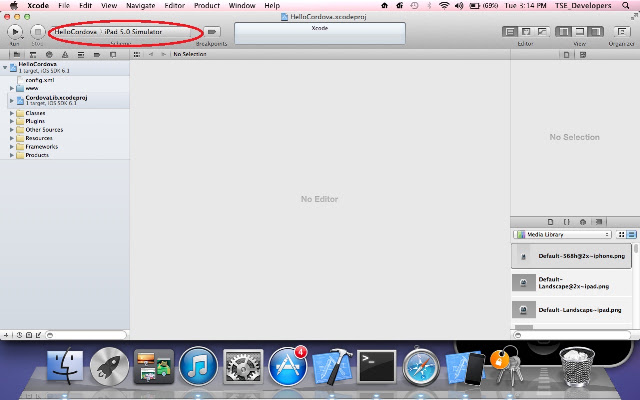Image resolution: width=640 pixels, height=400 pixels.
Task: Select config.xml in the navigator
Action: [x=40, y=80]
